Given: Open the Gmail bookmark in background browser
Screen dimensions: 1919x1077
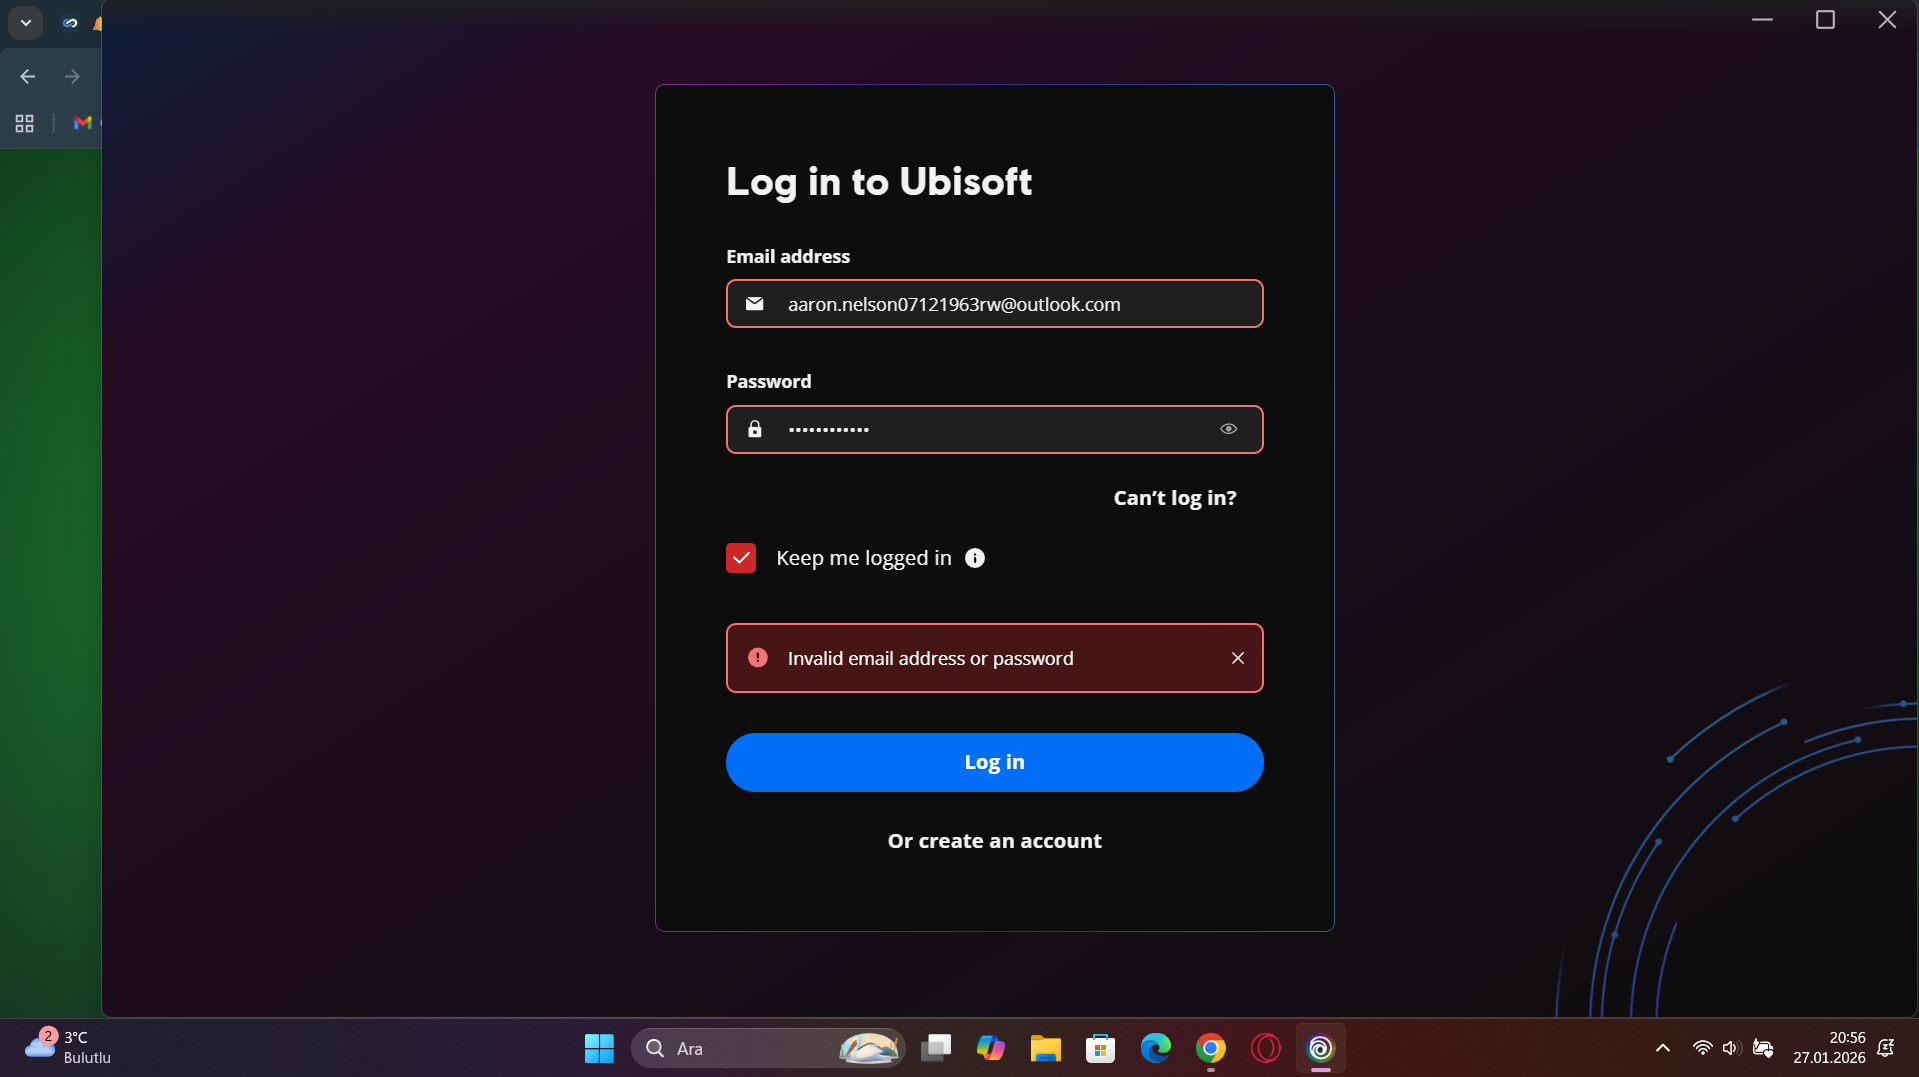Looking at the screenshot, I should click(x=83, y=123).
